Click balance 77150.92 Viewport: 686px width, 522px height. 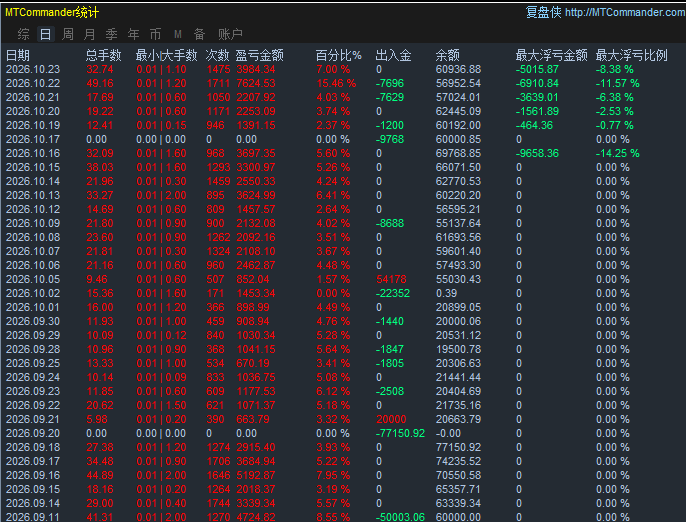(x=458, y=447)
